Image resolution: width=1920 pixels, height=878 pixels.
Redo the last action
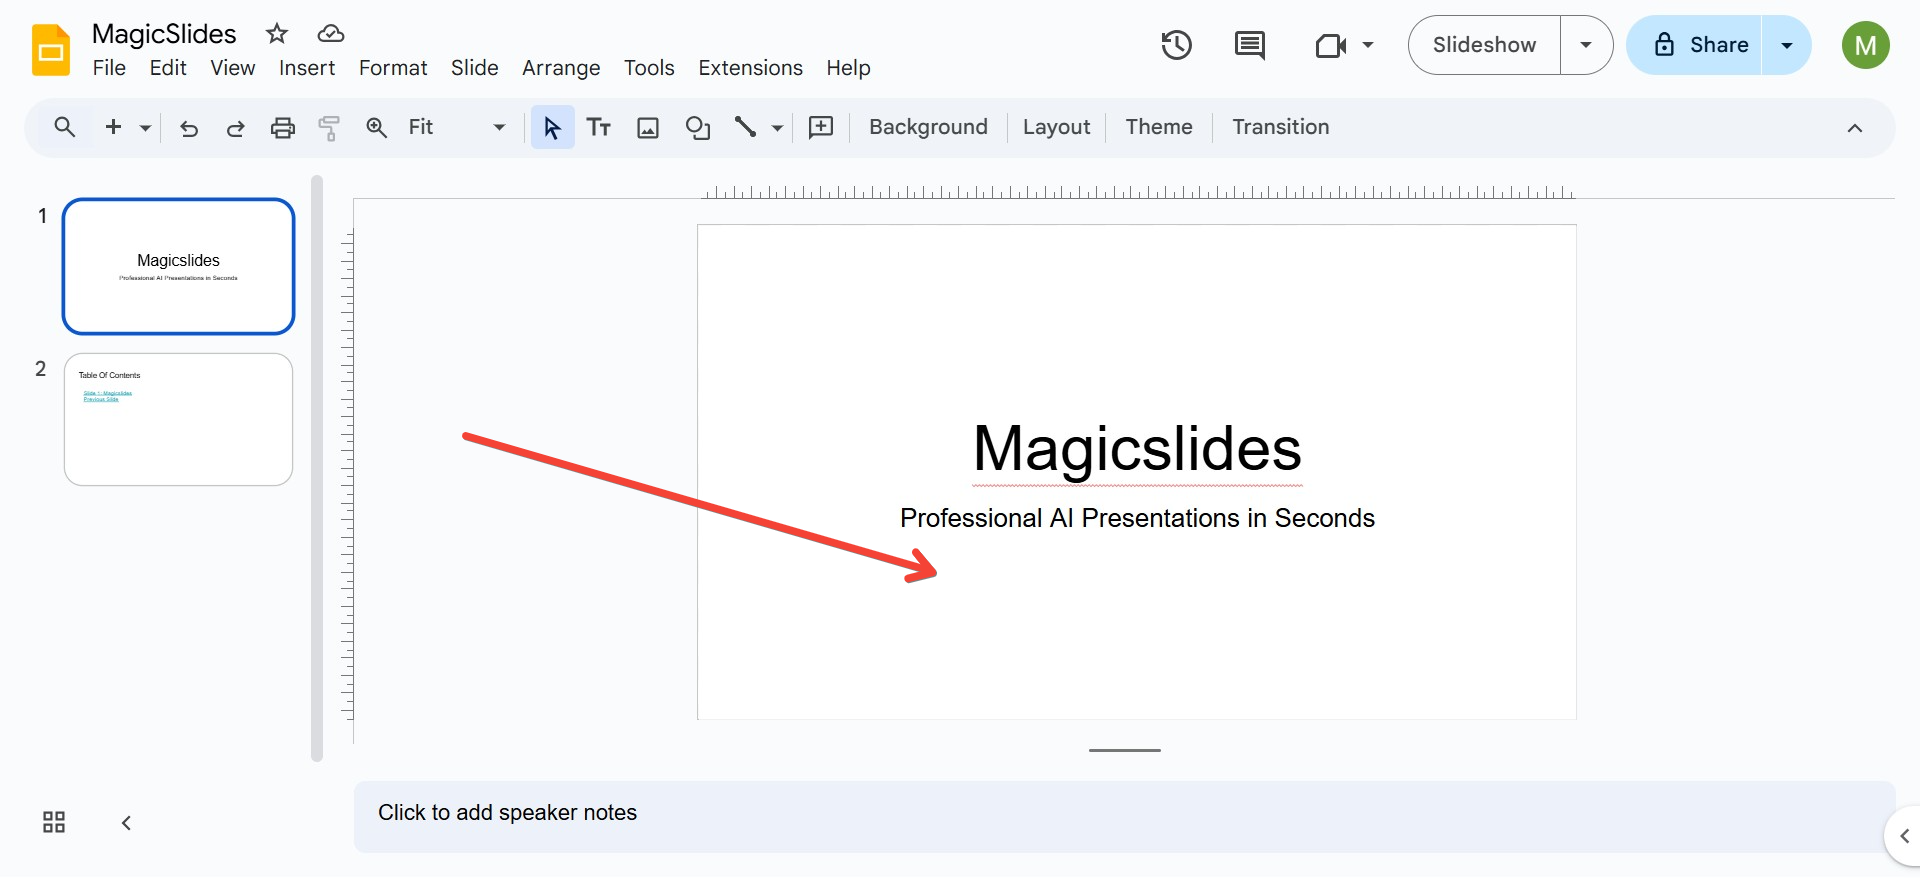(236, 127)
